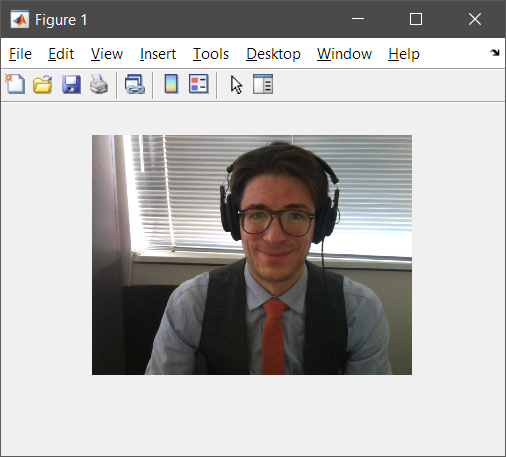Click the displayed webcam image
Image resolution: width=506 pixels, height=457 pixels.
click(x=252, y=255)
